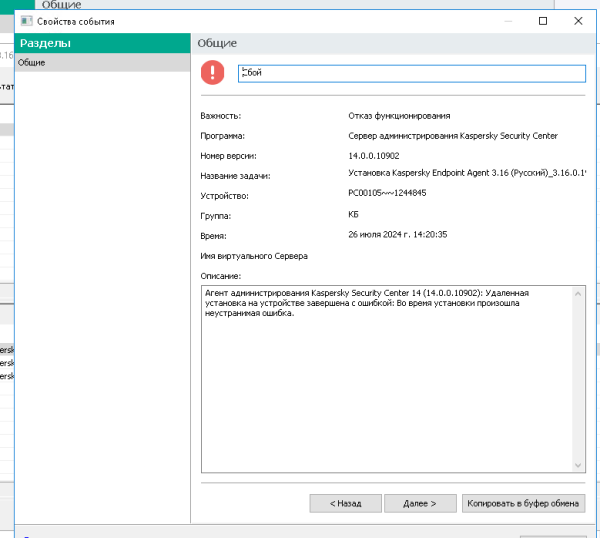Click the description scrollbar down arrow
The height and width of the screenshot is (538, 600).
[578, 466]
